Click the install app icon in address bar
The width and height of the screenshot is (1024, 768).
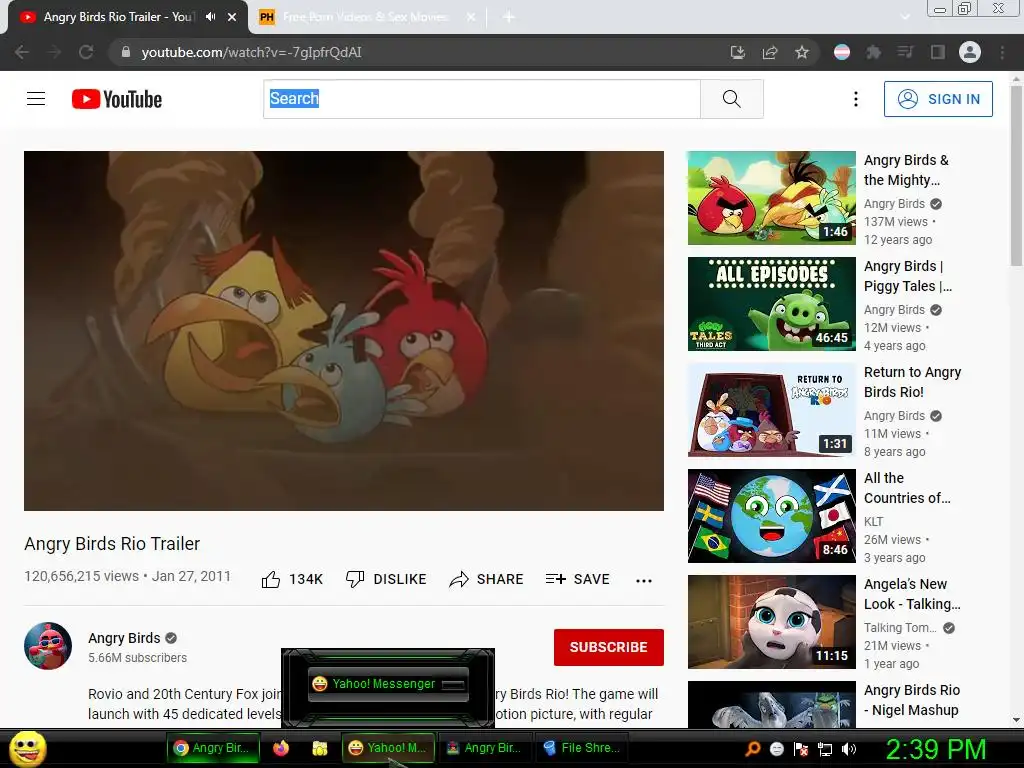pyautogui.click(x=737, y=52)
